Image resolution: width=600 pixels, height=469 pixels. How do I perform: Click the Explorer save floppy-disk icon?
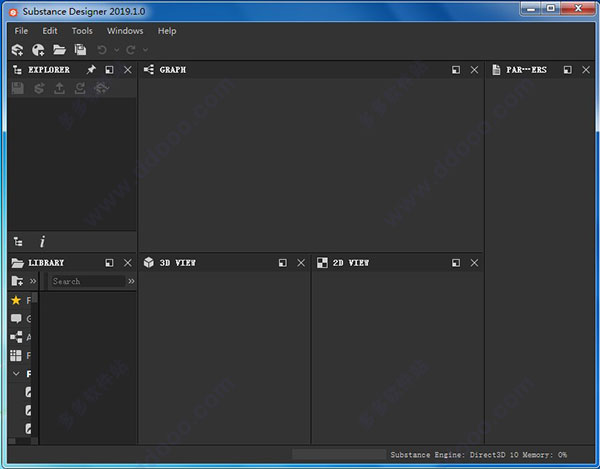[17, 88]
